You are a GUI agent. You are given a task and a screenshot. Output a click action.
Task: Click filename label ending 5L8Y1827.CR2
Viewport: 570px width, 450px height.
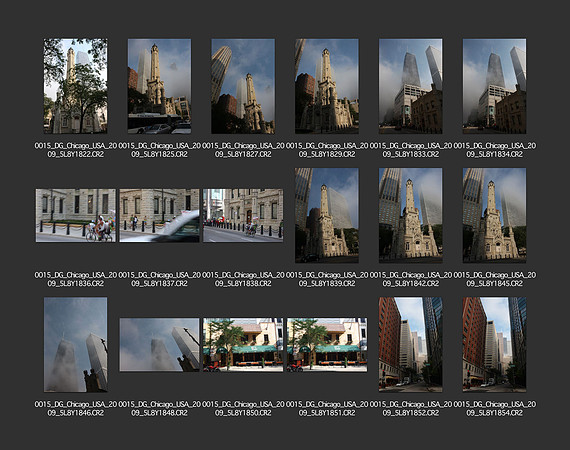(x=243, y=150)
